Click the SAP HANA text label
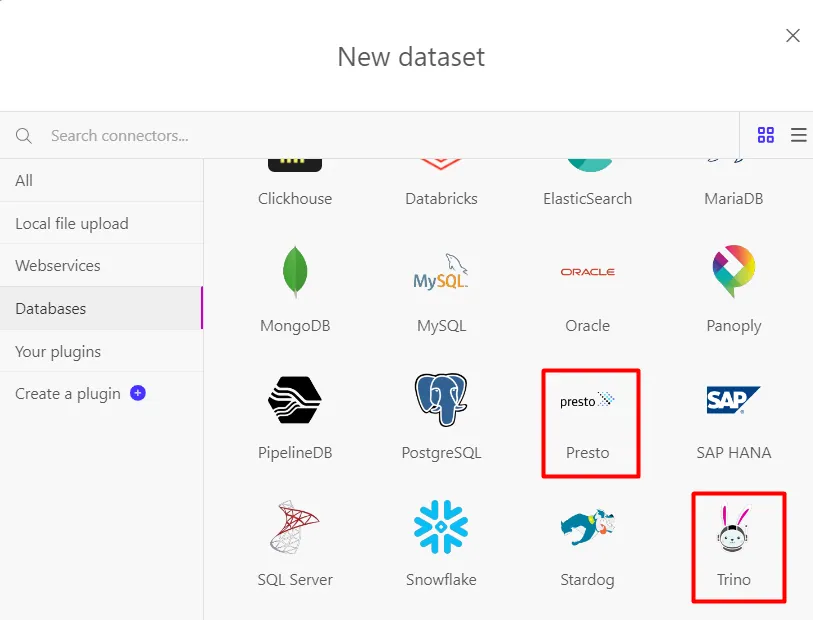 click(734, 453)
